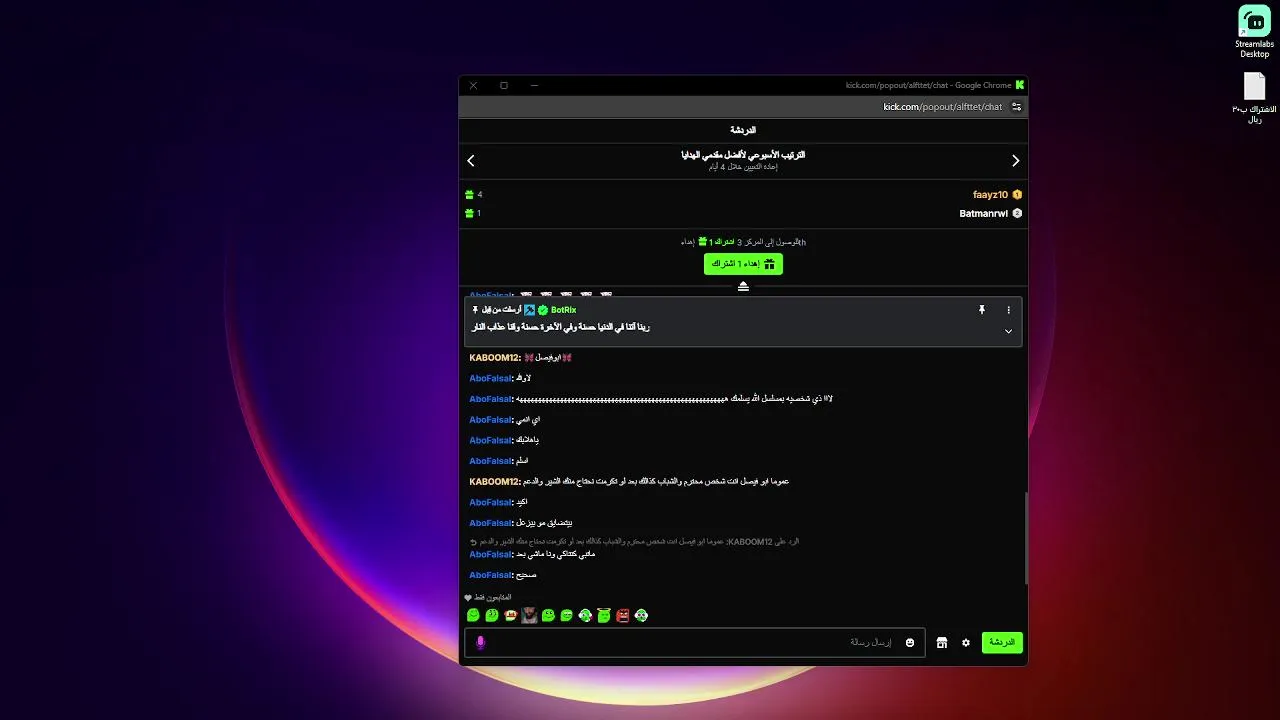Collapse the gift leaderboard panel
Viewport: 1280px width, 720px height.
tap(743, 287)
